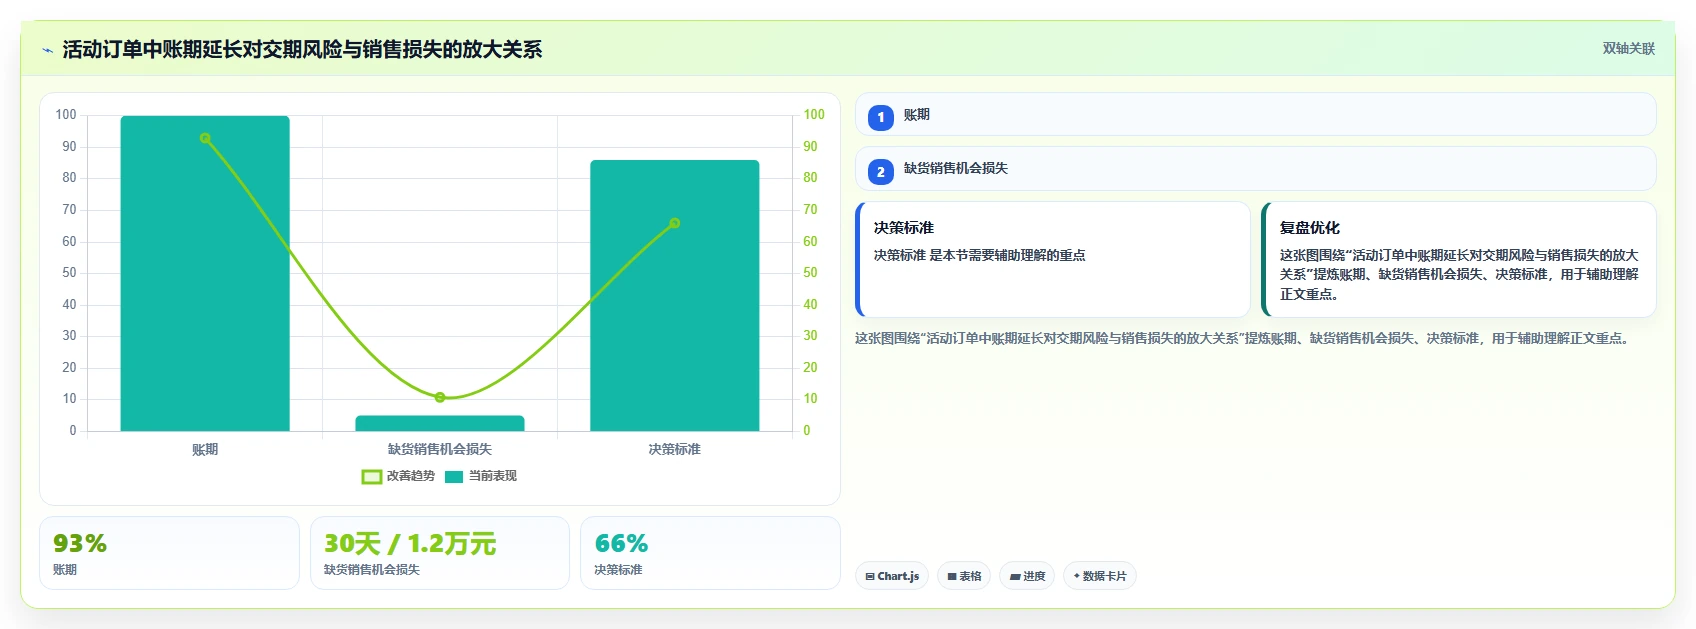Click the x-axis label 决策标准
This screenshot has width=1696, height=629.
675,450
